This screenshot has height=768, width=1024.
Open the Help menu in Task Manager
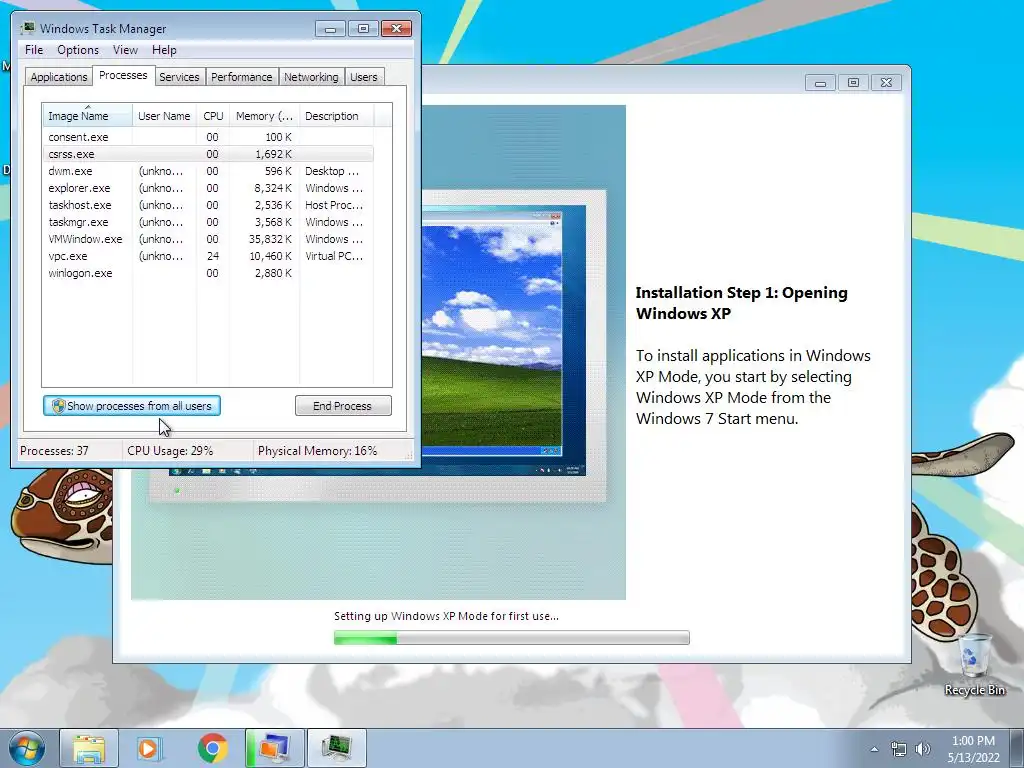click(164, 50)
